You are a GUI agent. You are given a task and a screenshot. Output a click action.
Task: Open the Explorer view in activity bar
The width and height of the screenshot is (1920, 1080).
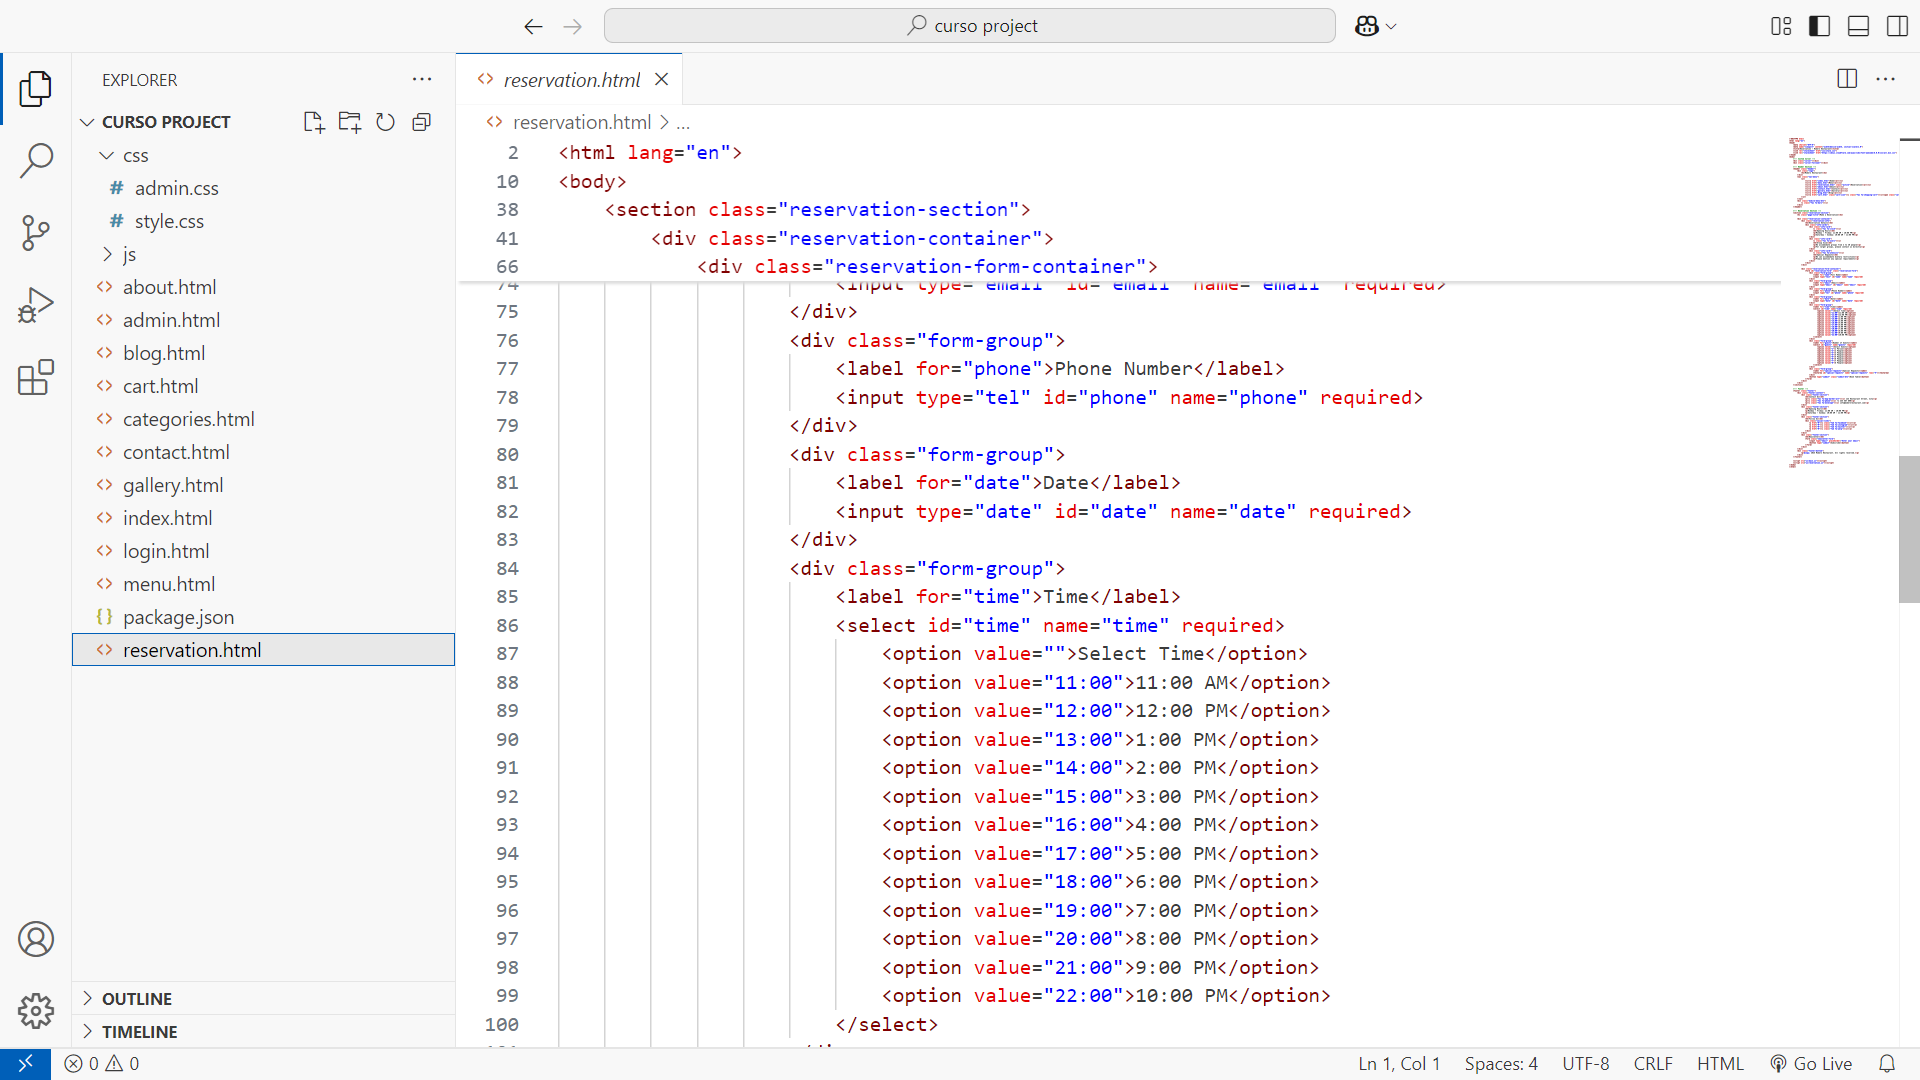click(x=36, y=89)
